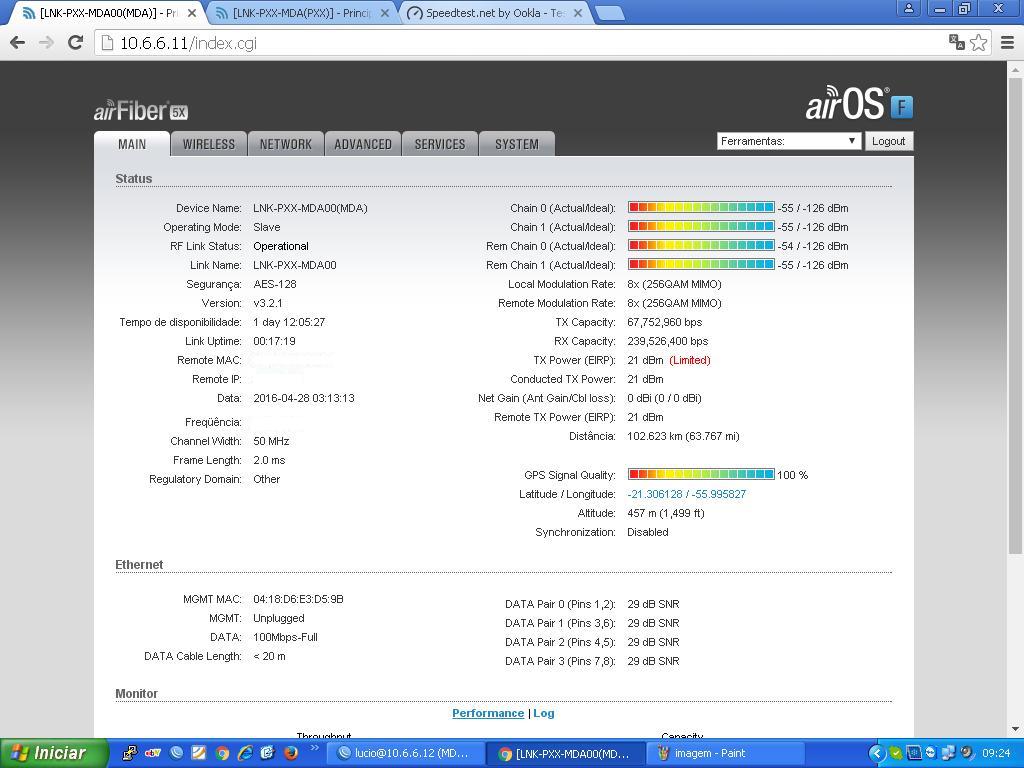Switch to the SYSTEM tab
Screen dimensions: 1024x768
517,144
